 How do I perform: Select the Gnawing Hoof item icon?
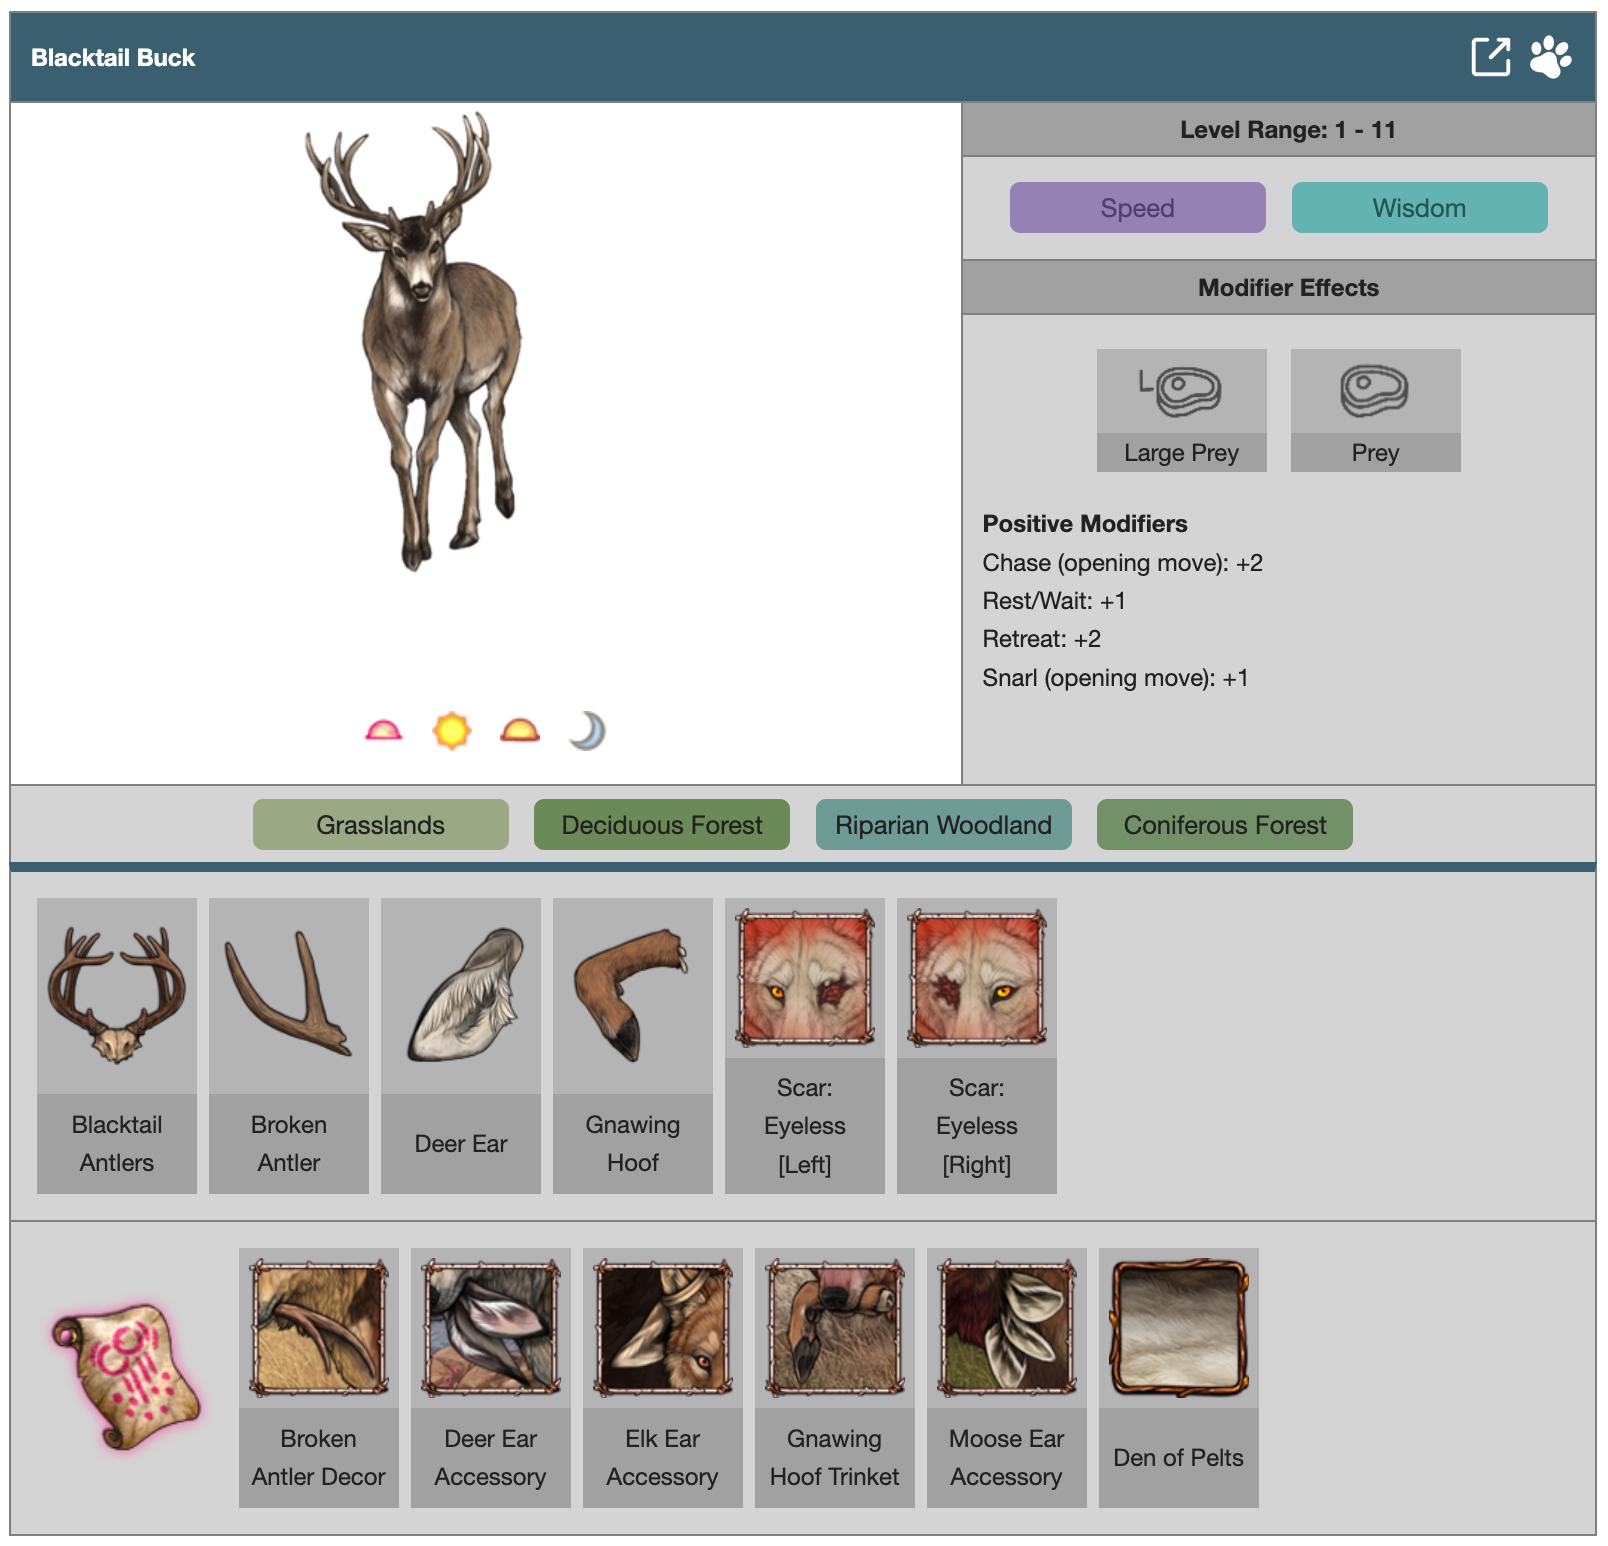pos(633,995)
